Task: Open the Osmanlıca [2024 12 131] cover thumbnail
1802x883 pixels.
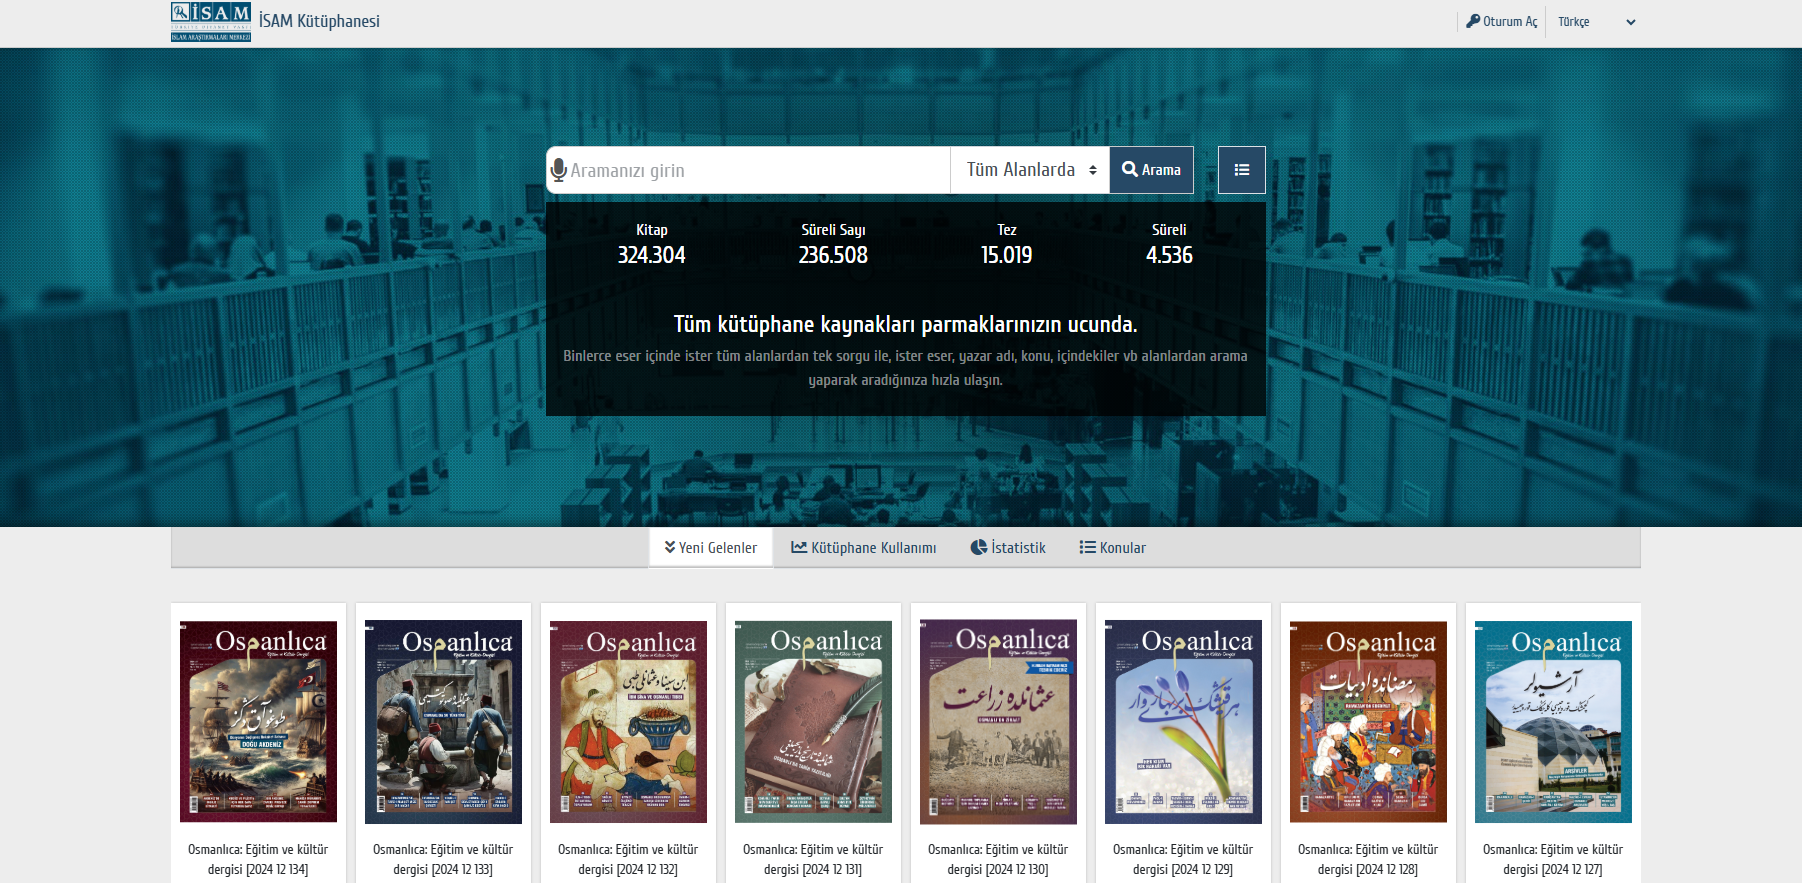Action: point(813,721)
